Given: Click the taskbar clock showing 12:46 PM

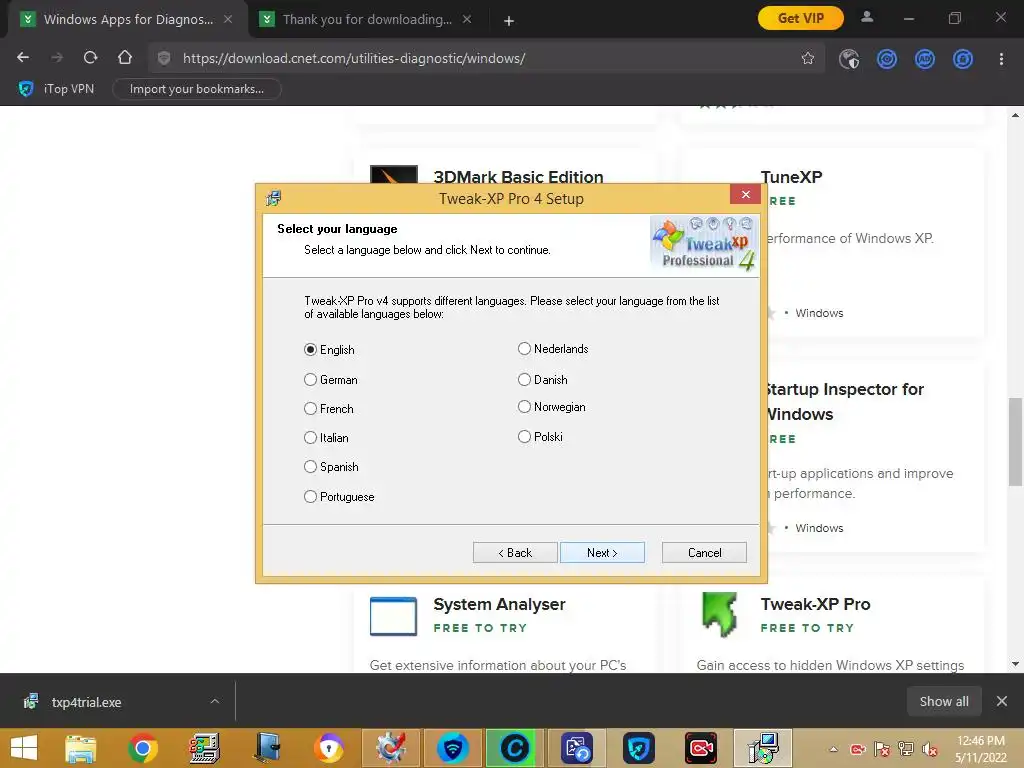Looking at the screenshot, I should [980, 749].
